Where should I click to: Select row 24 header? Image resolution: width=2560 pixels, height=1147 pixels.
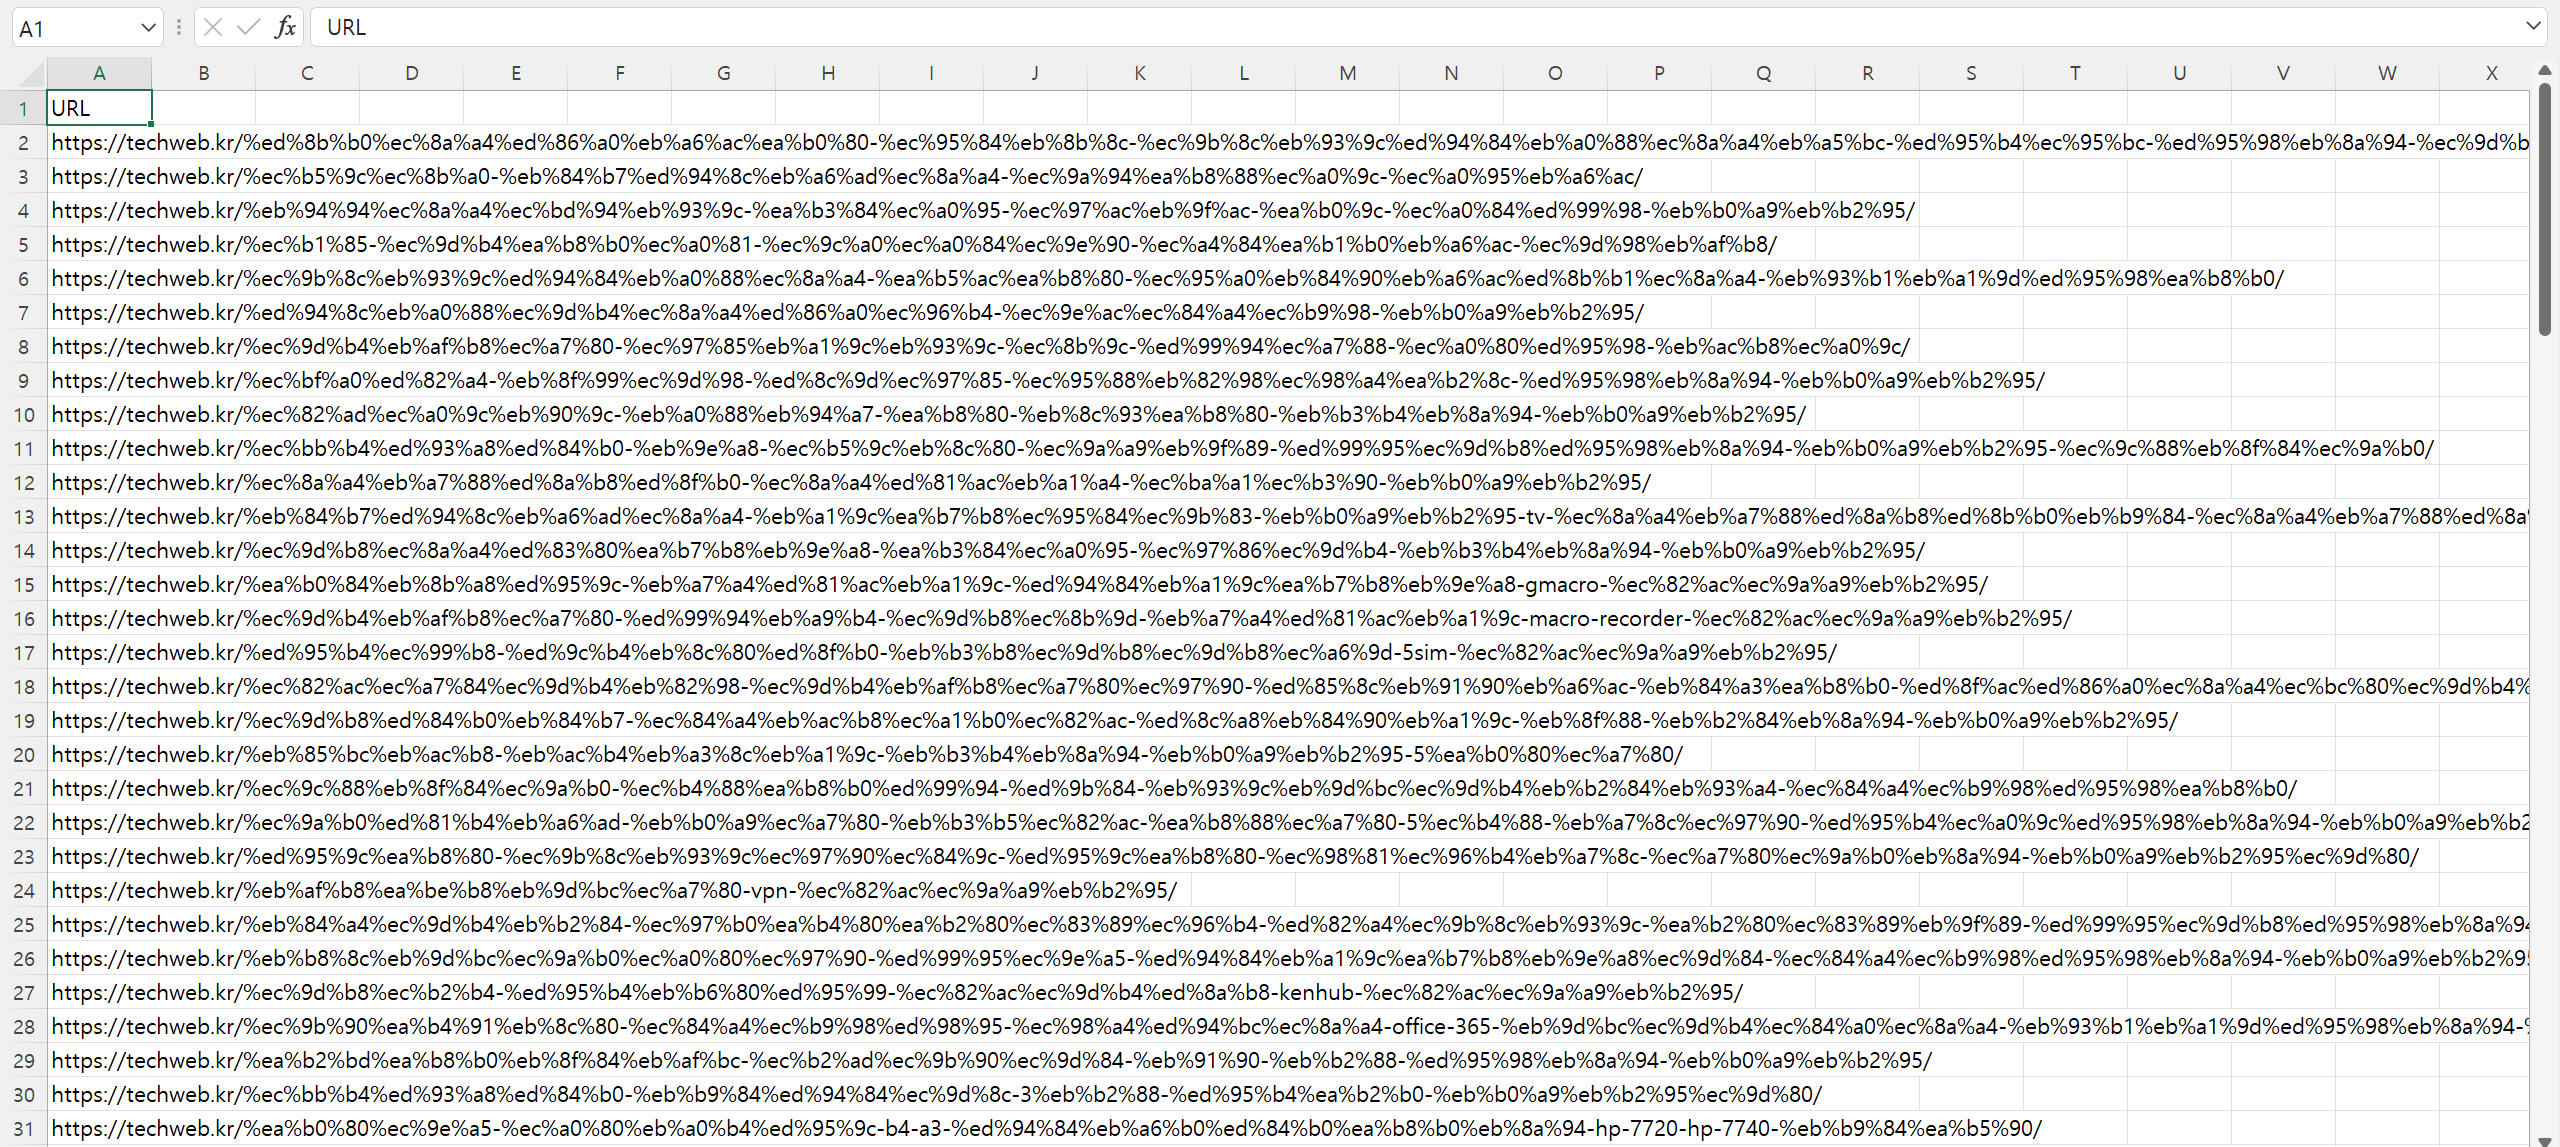[x=23, y=890]
